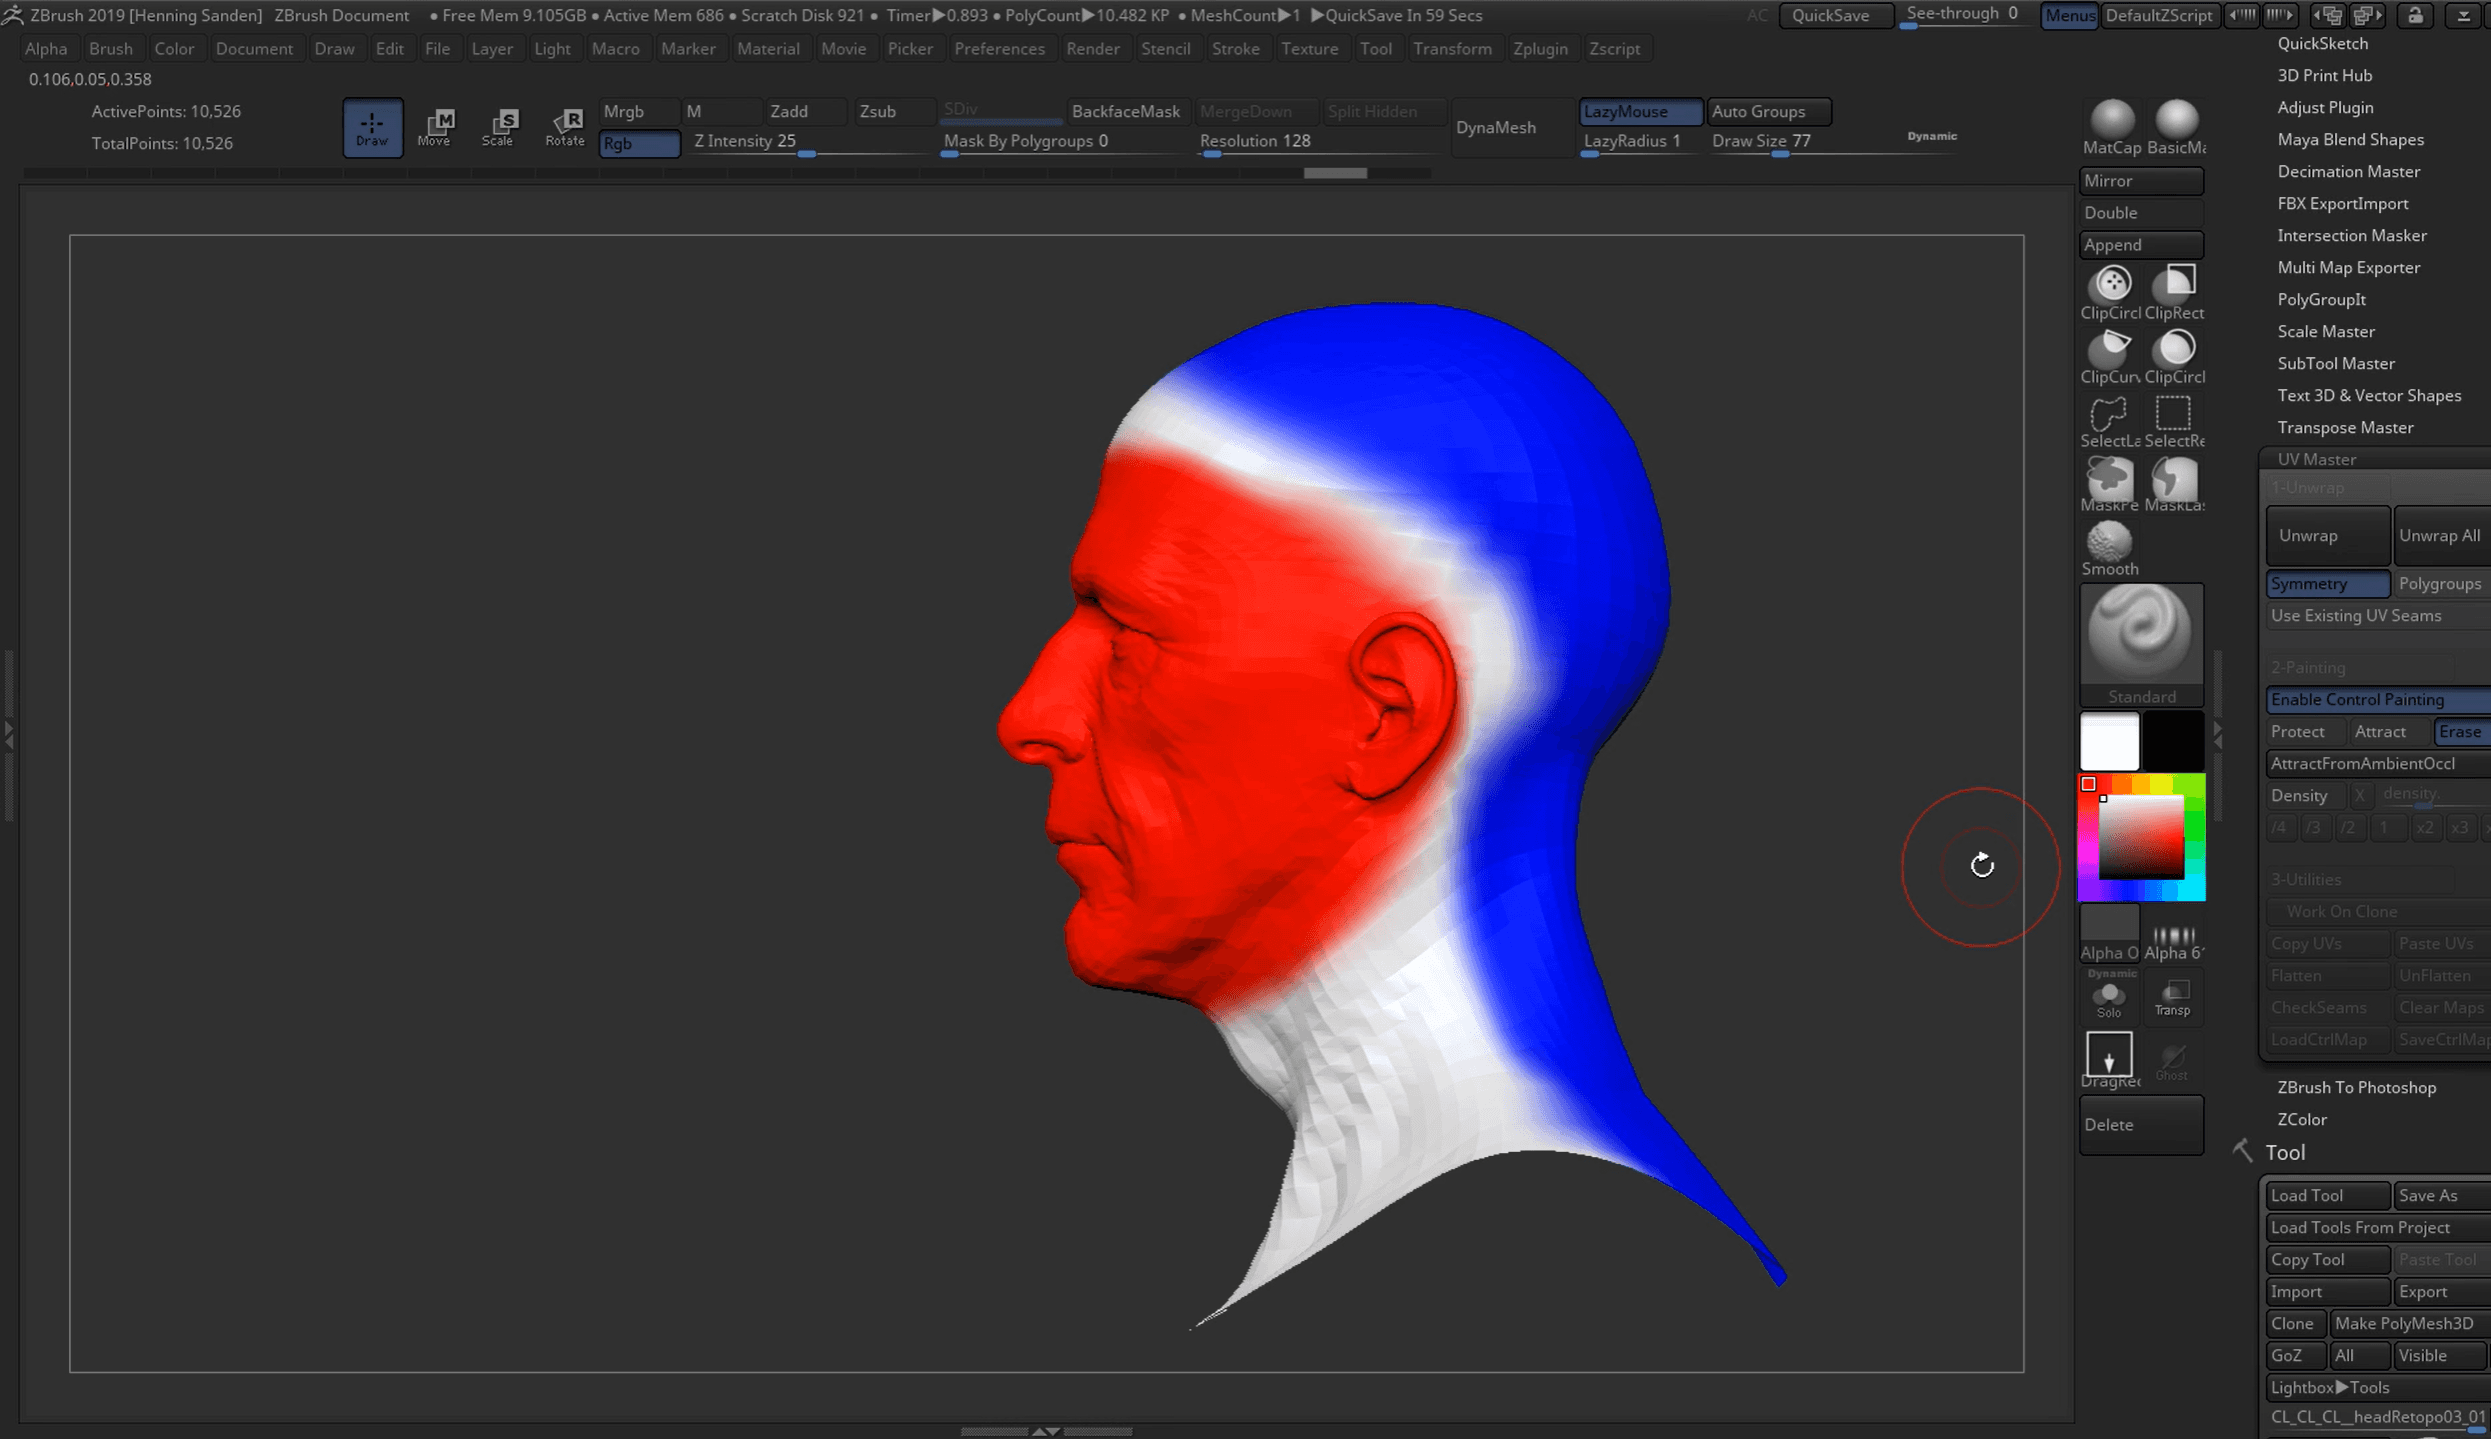Select the Scale transform tool icon
Screen dimensions: 2491x1439
498,127
